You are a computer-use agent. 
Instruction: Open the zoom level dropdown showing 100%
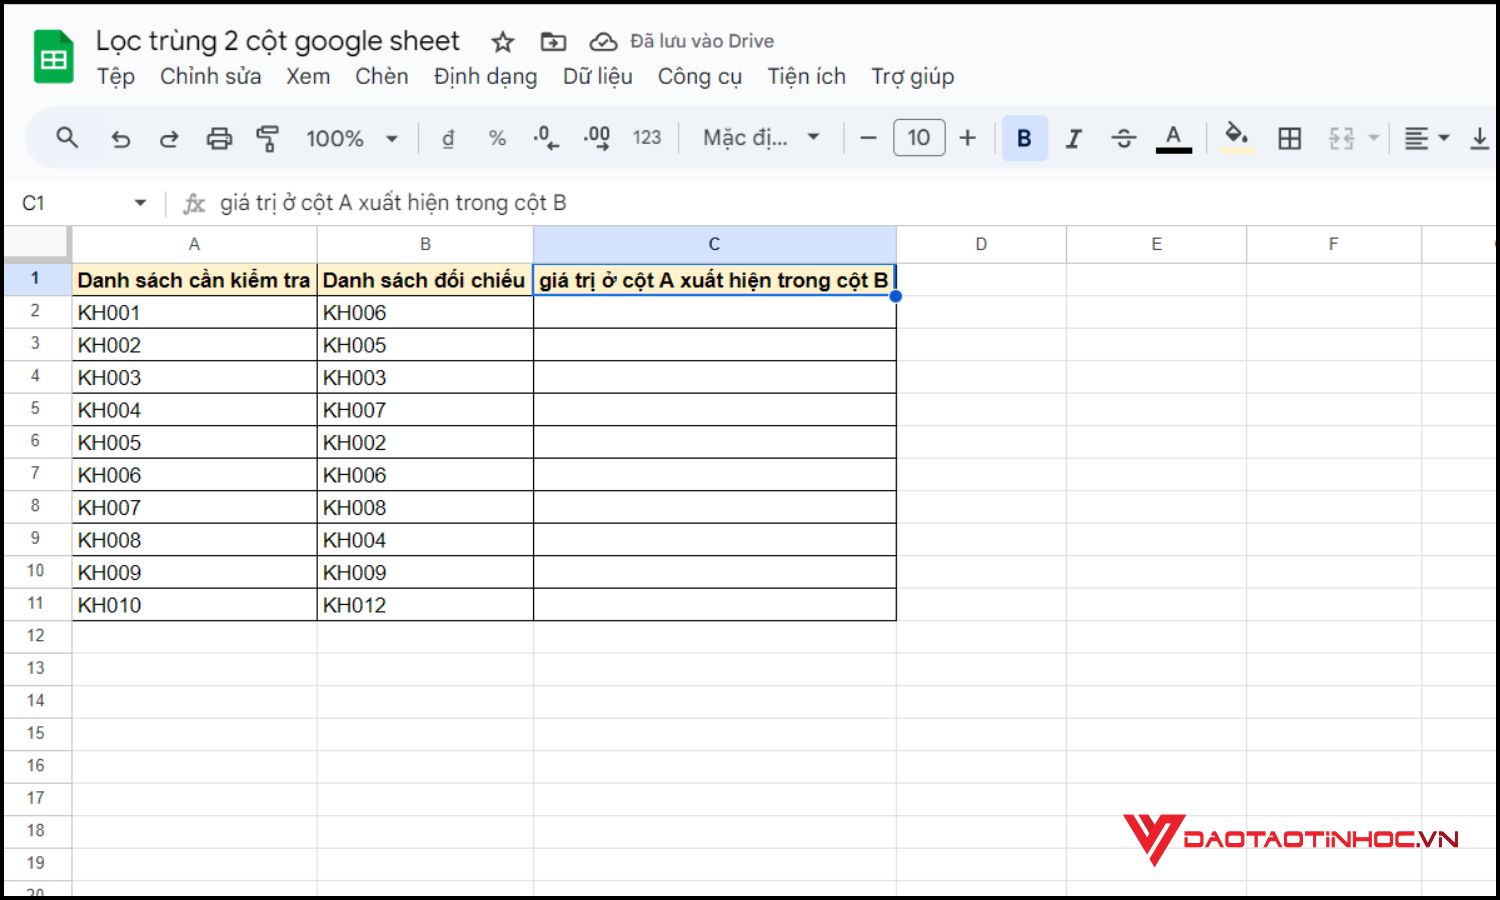[352, 138]
